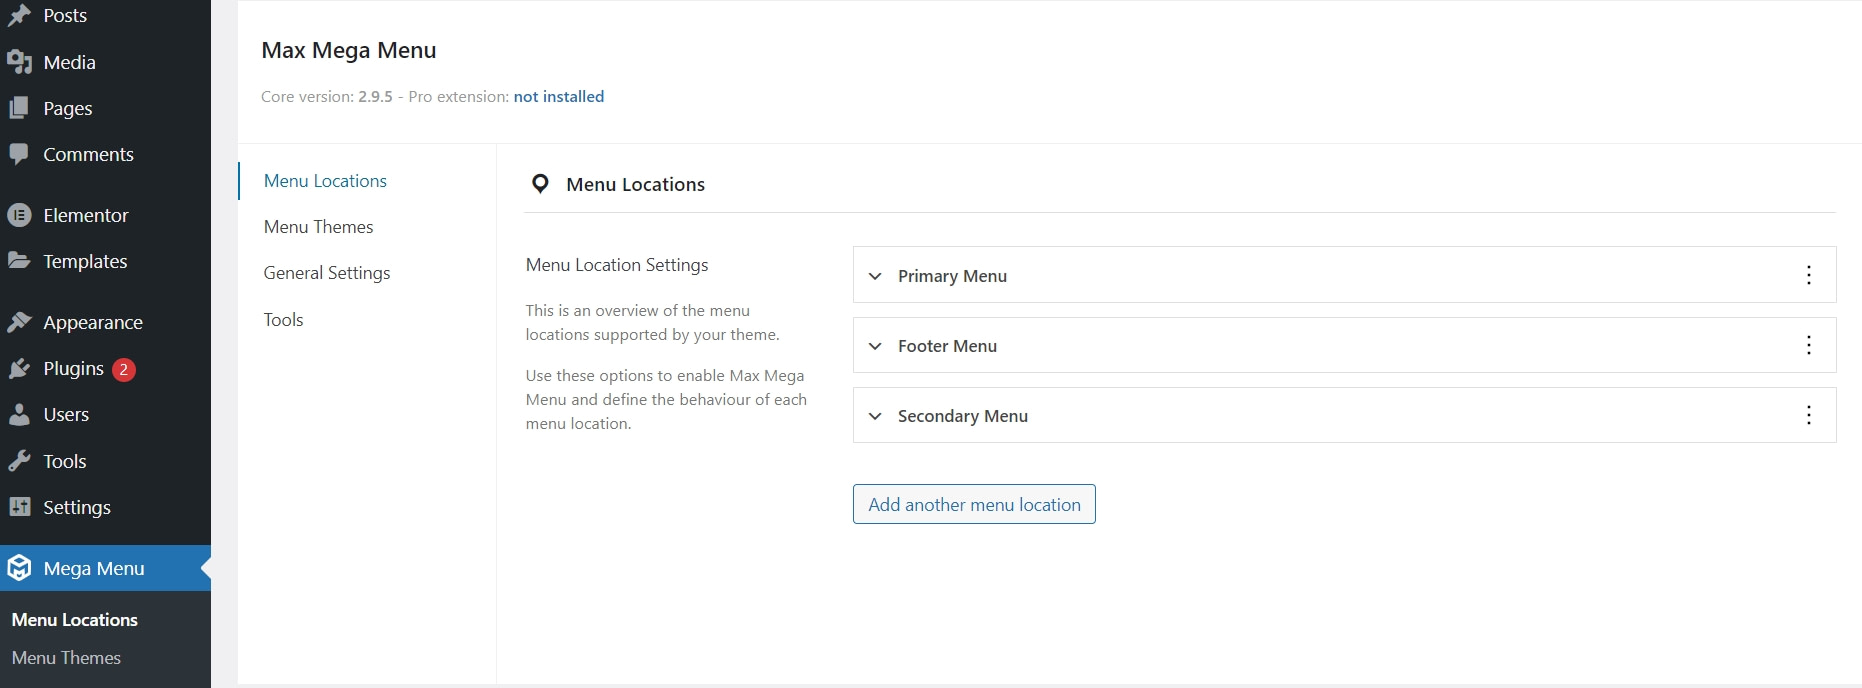Select the Mega Menu cube icon
This screenshot has width=1862, height=688.
click(21, 568)
